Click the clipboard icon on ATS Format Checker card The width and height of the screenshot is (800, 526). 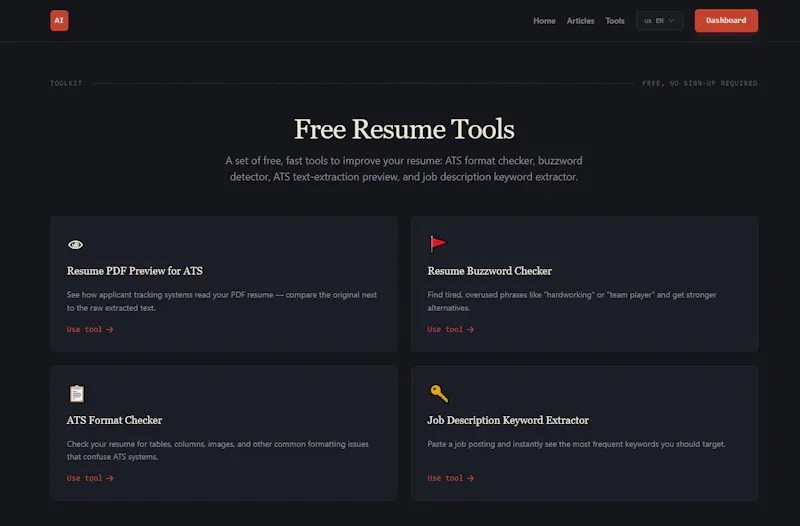77,393
